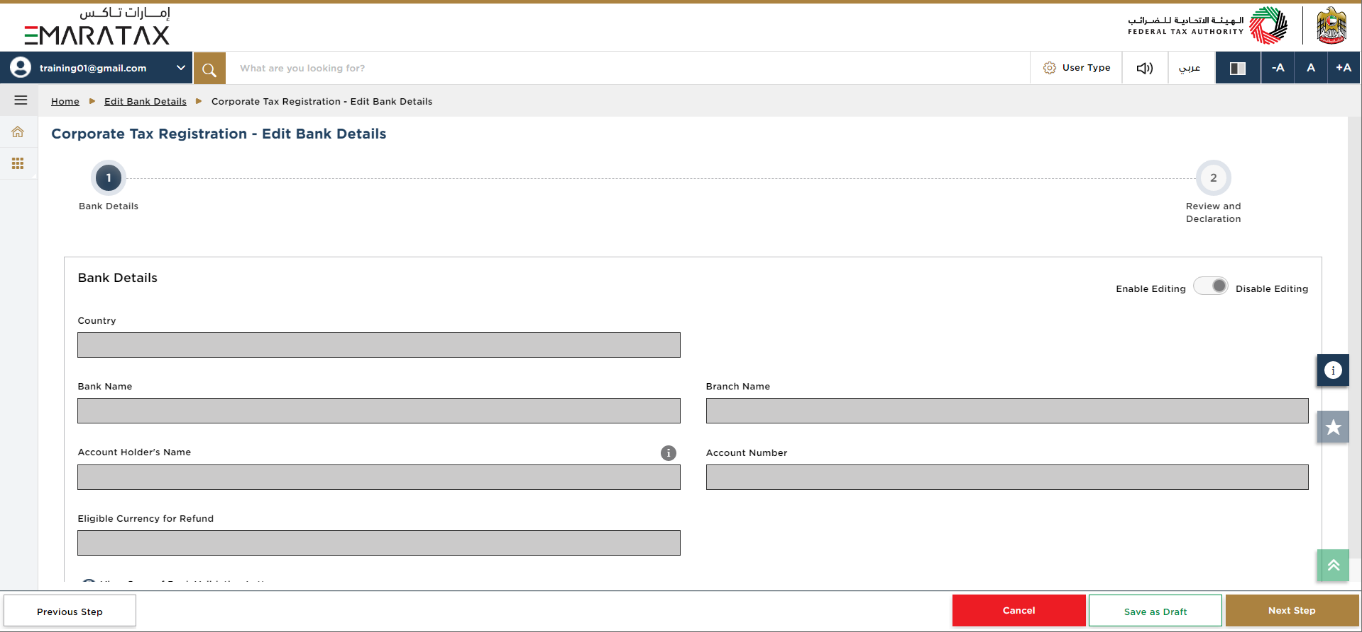The image size is (1362, 632).
Task: Click the Account Holder's Name field
Action: pyautogui.click(x=379, y=477)
